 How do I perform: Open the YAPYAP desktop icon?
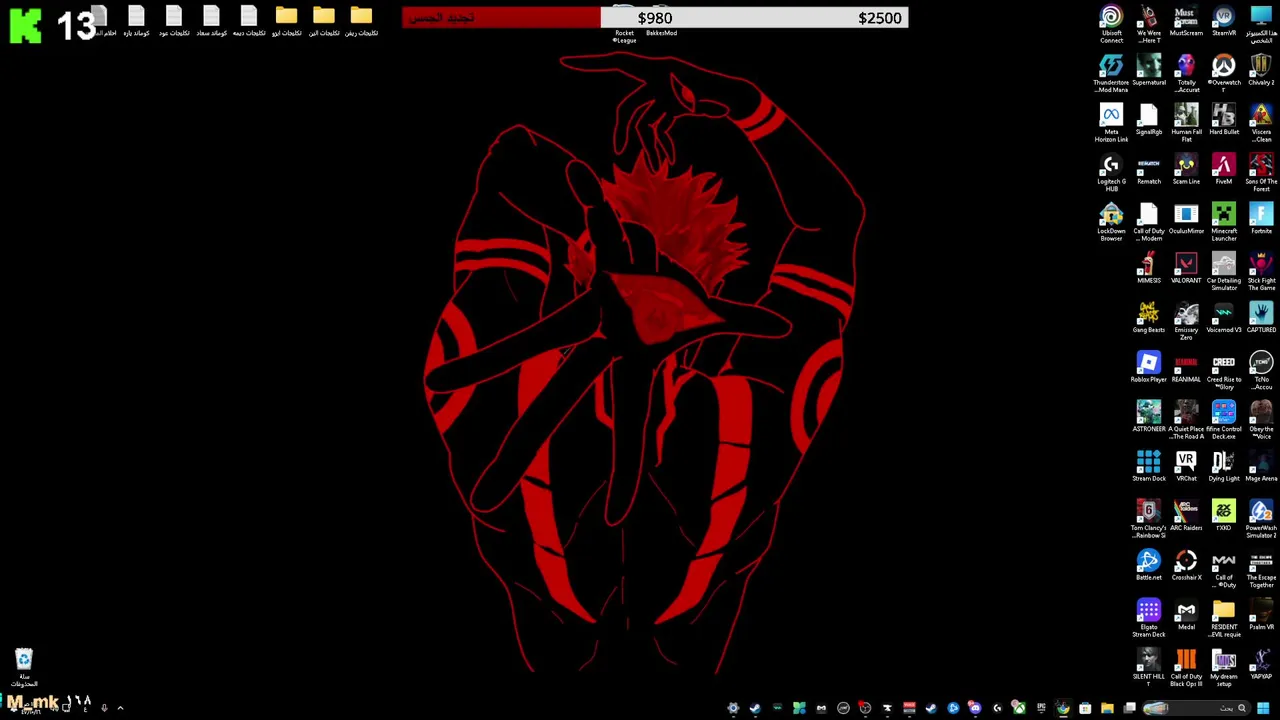click(1260, 665)
